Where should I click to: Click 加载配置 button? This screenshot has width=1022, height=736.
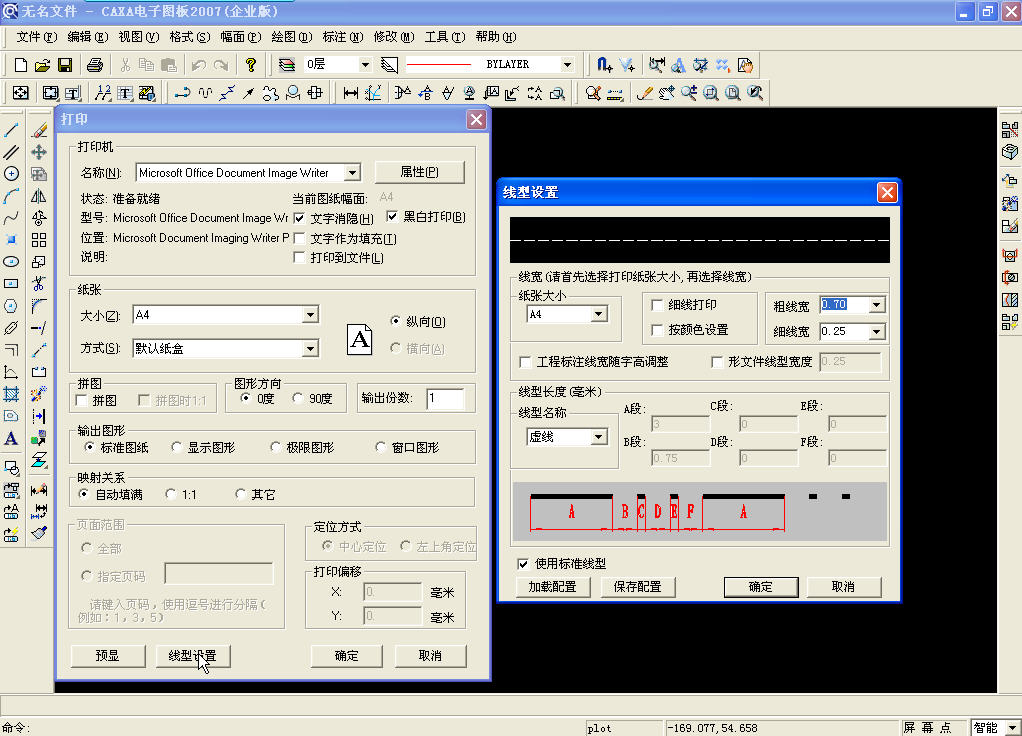pos(553,587)
